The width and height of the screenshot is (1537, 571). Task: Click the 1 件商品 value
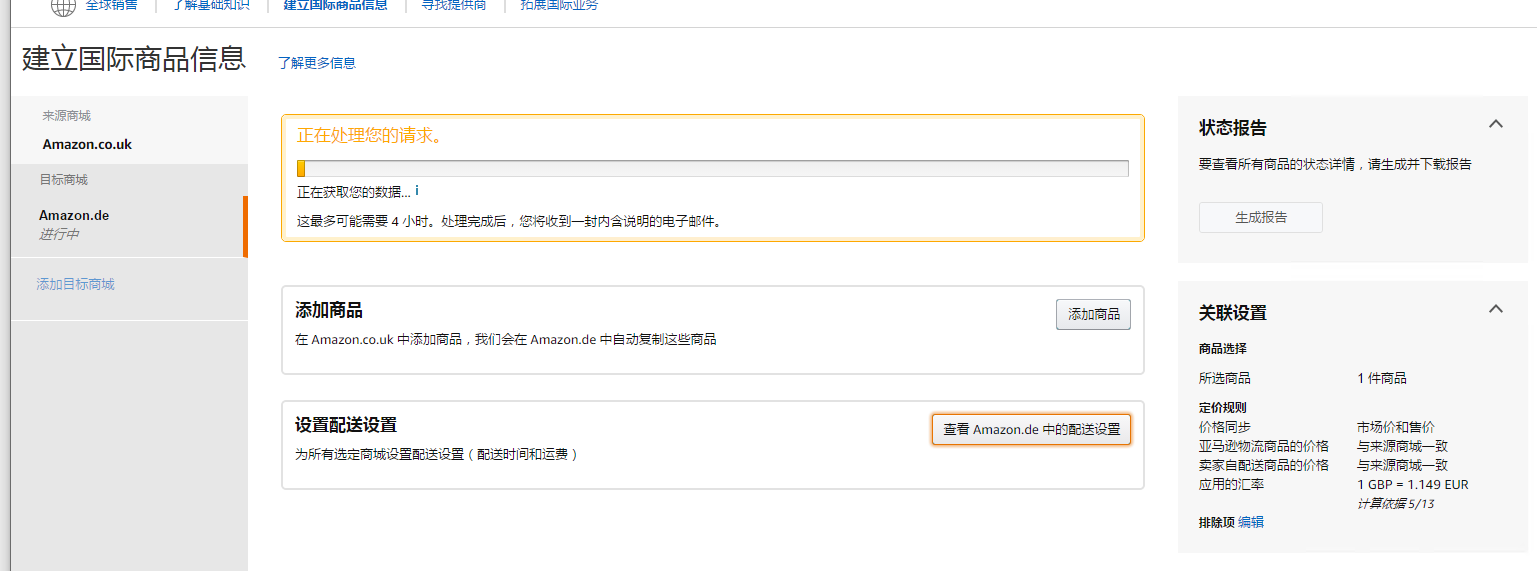[x=1382, y=378]
